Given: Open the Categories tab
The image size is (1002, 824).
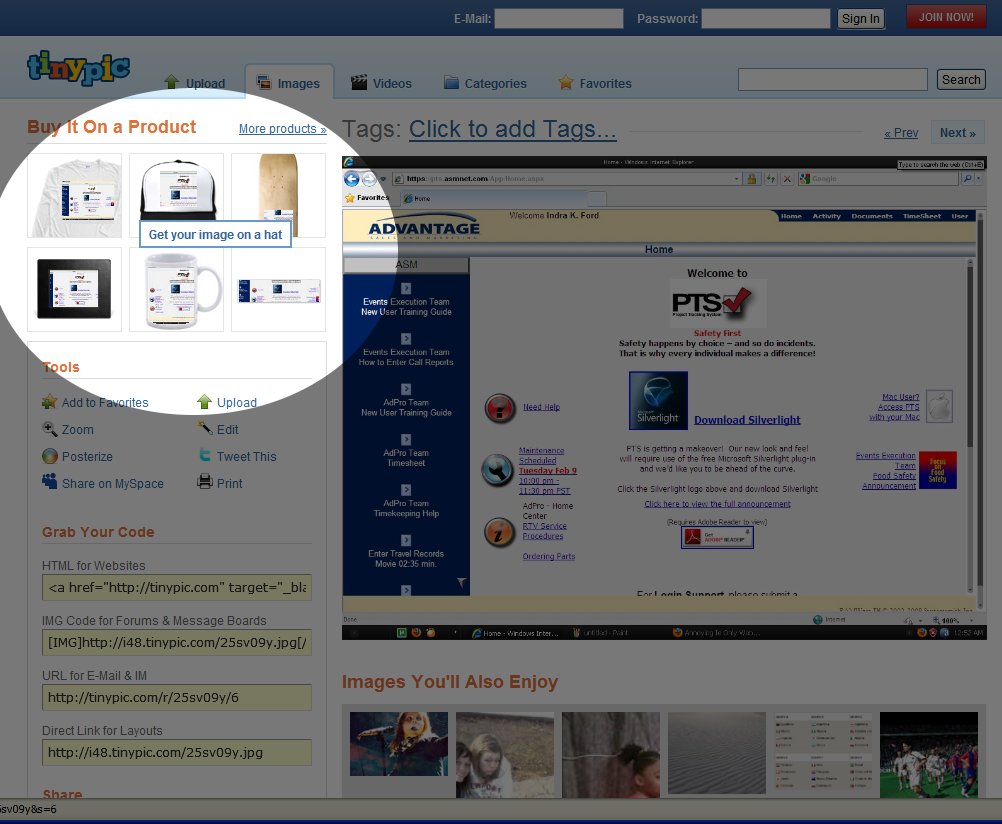Looking at the screenshot, I should pyautogui.click(x=484, y=83).
